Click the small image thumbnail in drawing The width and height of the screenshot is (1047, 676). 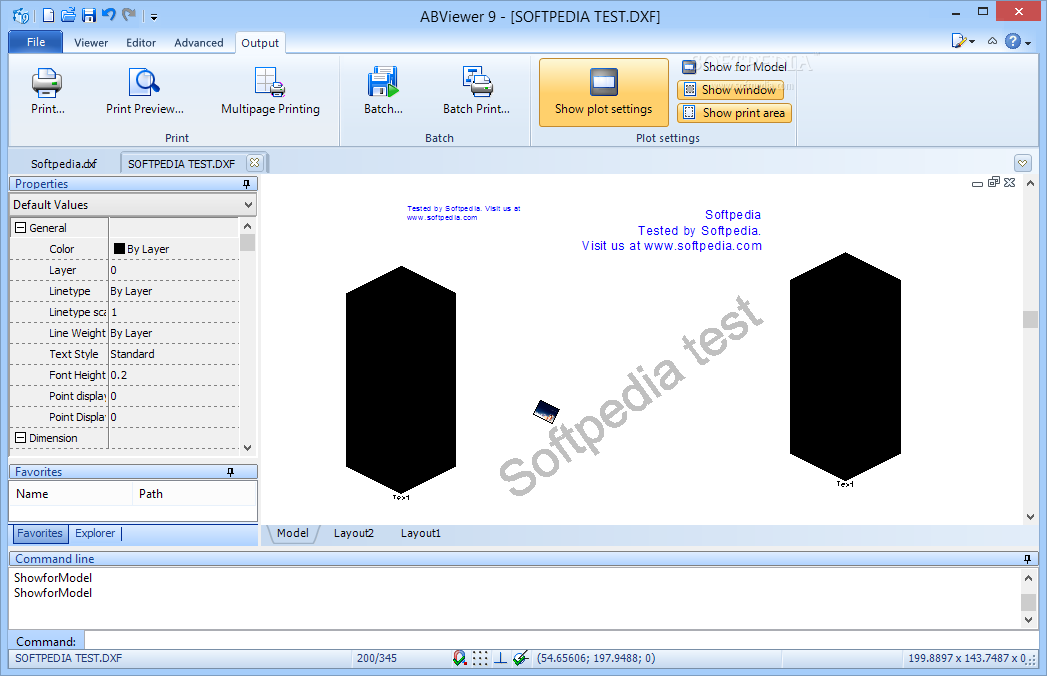(x=546, y=411)
